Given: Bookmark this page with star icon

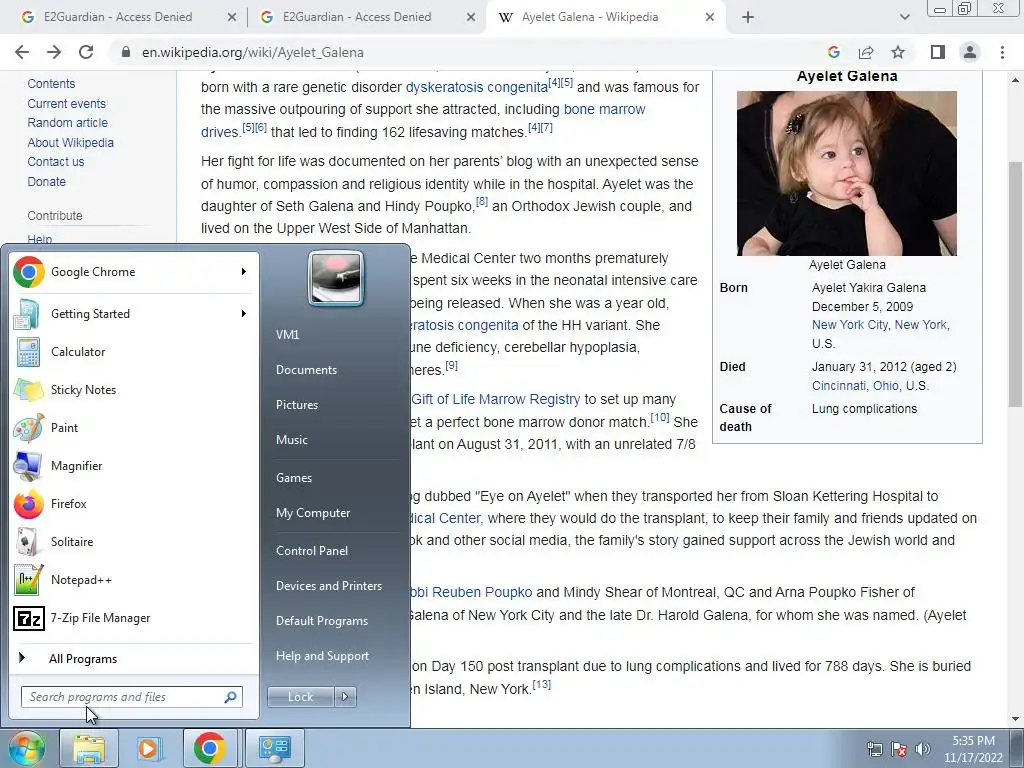Looking at the screenshot, I should coord(899,52).
